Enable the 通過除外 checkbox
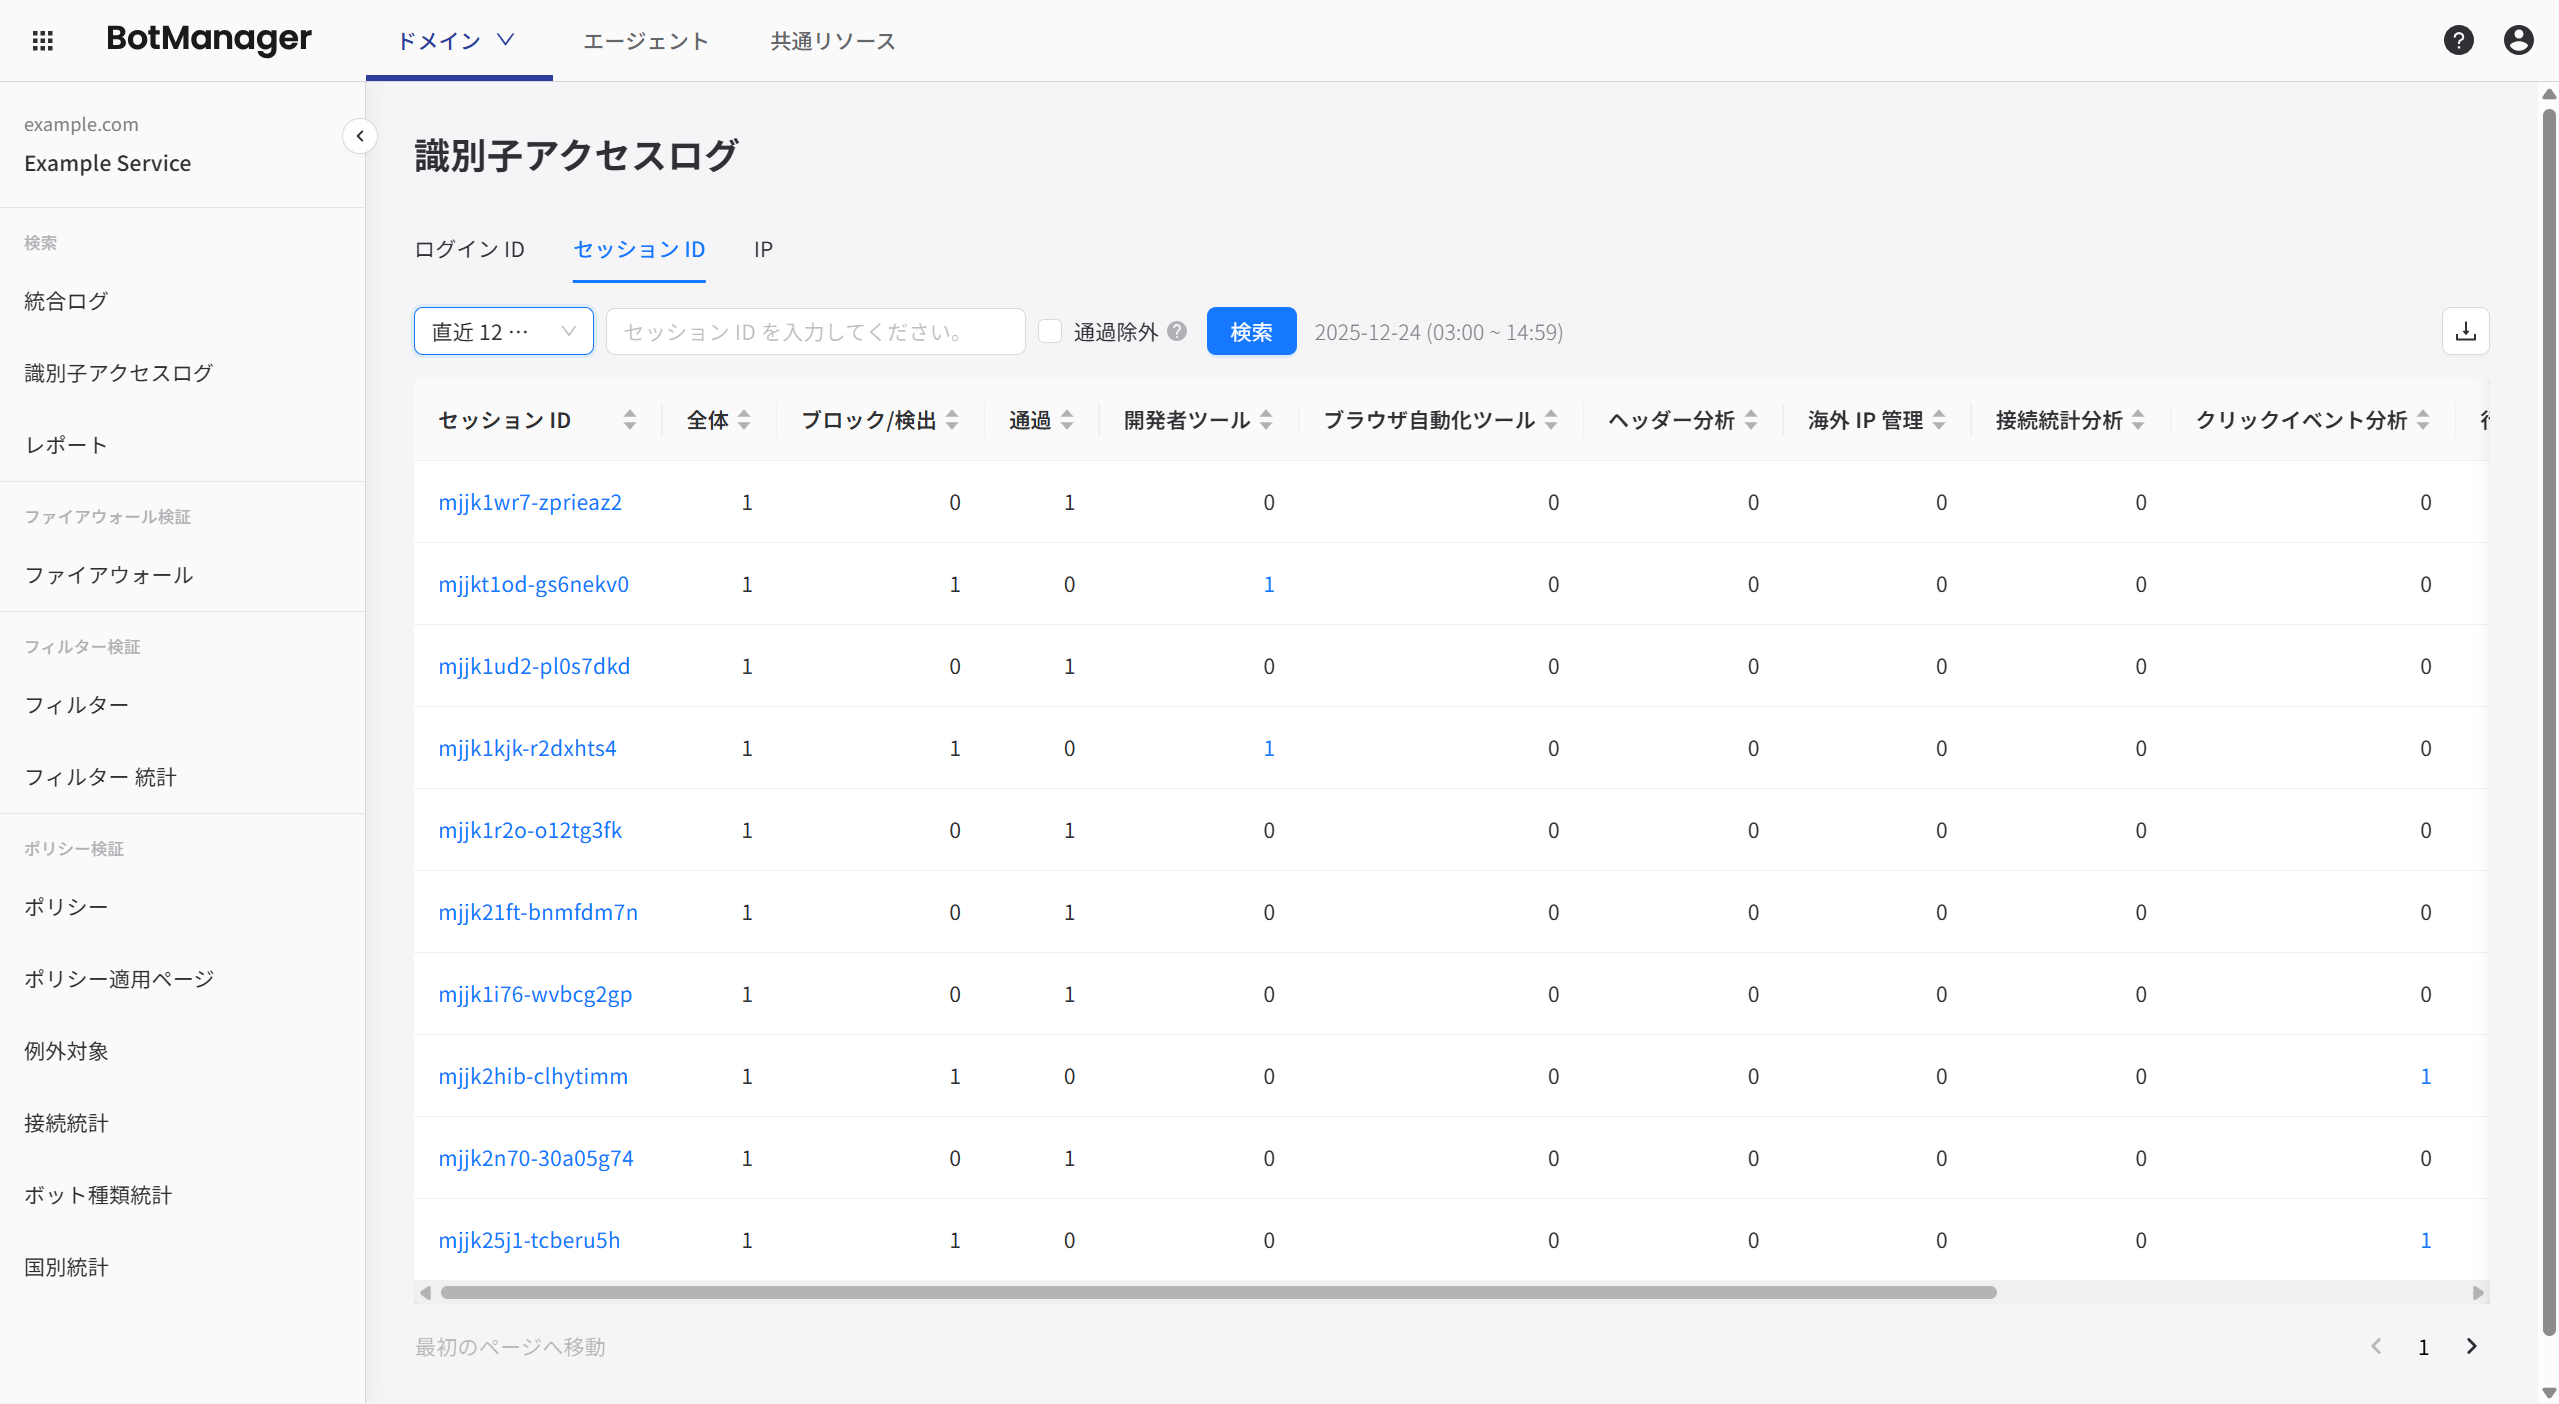 (1049, 331)
